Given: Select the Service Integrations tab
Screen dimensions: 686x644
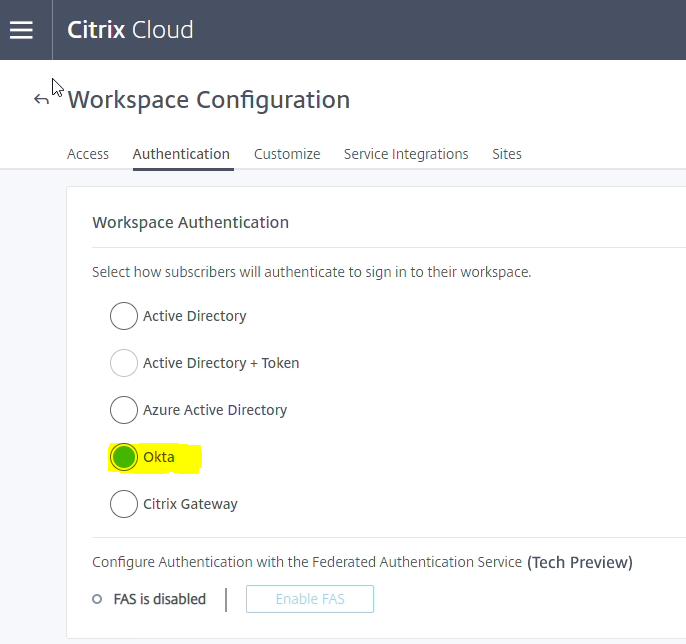Looking at the screenshot, I should (406, 154).
